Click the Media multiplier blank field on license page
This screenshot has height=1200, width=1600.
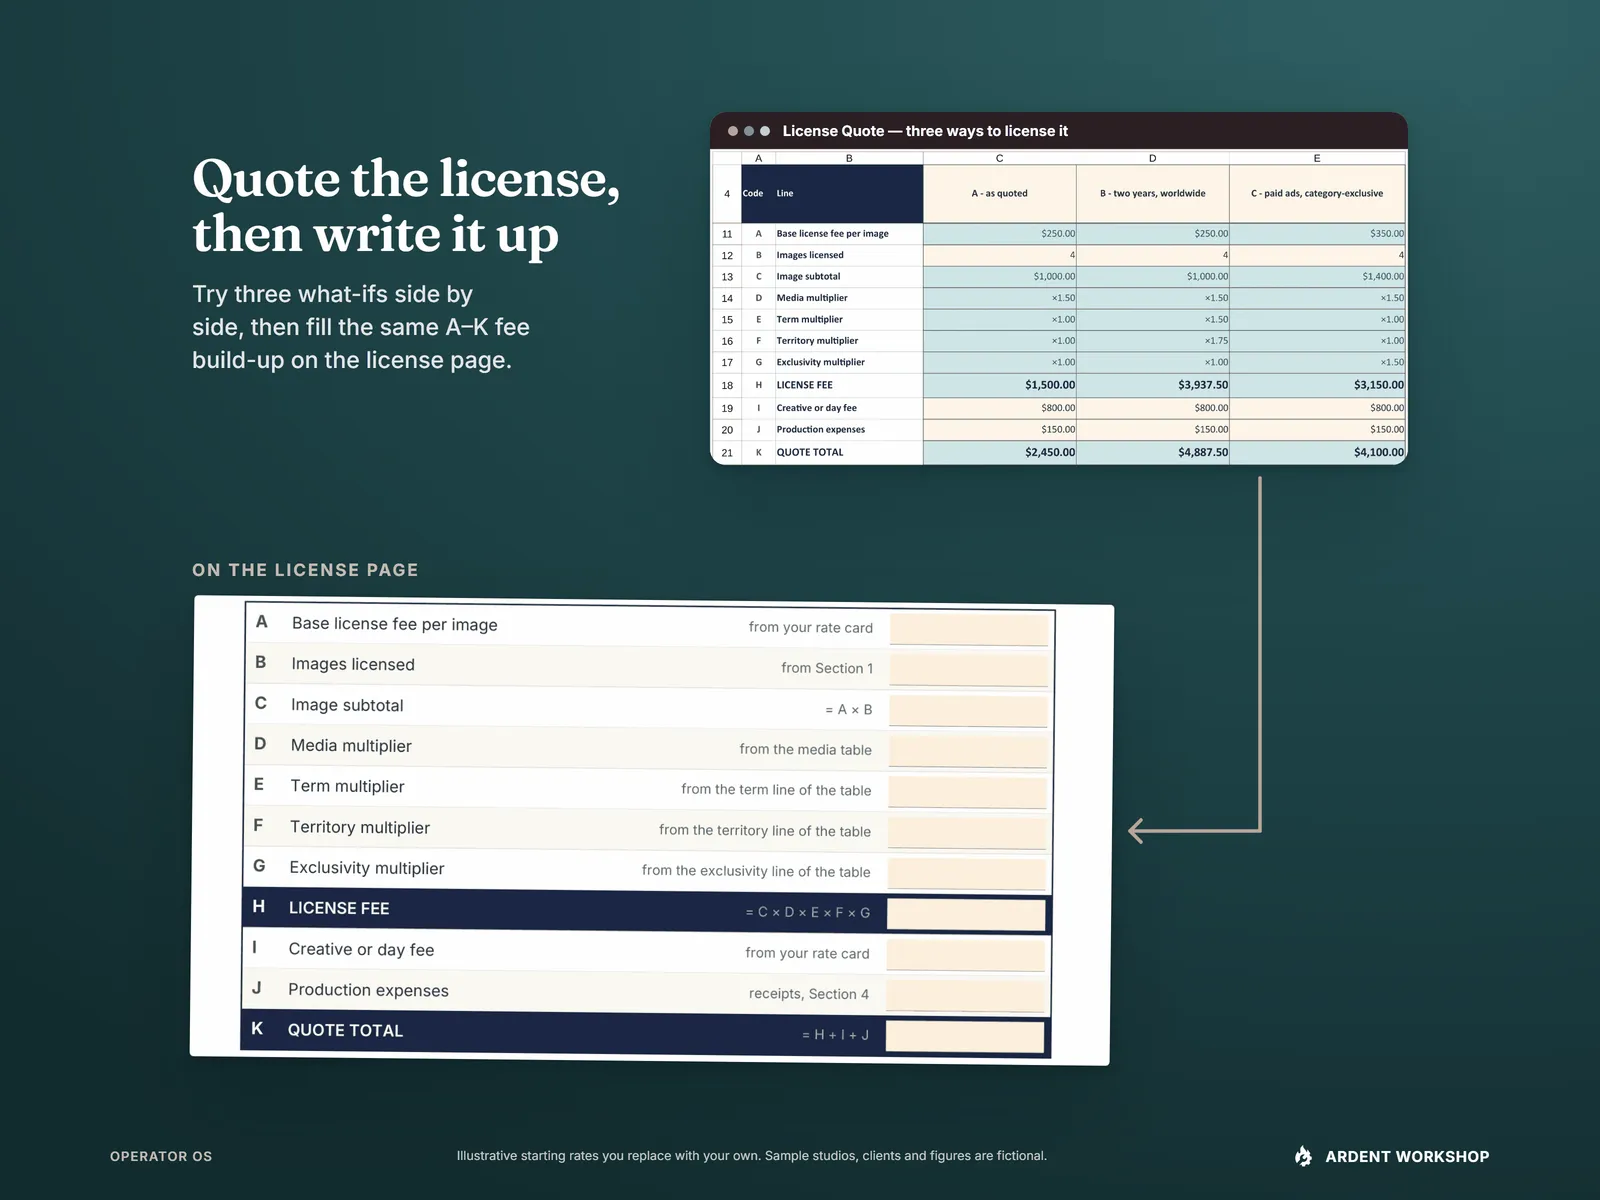968,751
